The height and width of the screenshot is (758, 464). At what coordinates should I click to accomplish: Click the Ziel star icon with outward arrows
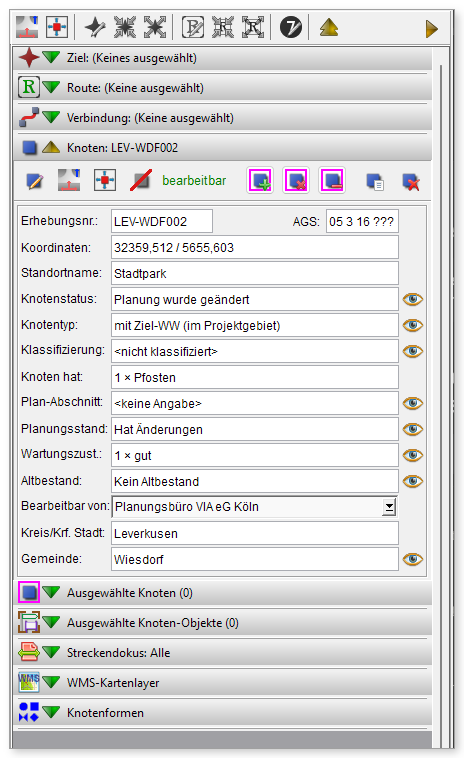[155, 27]
